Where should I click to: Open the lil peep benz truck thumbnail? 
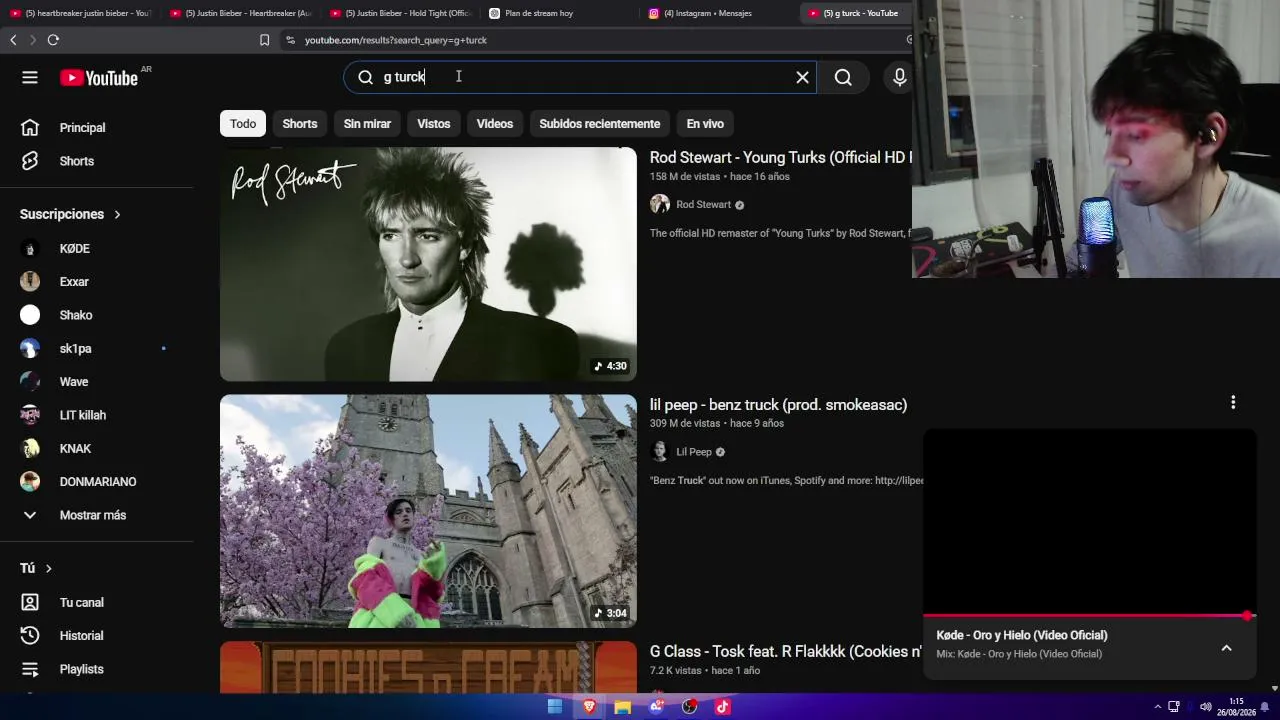tap(428, 511)
